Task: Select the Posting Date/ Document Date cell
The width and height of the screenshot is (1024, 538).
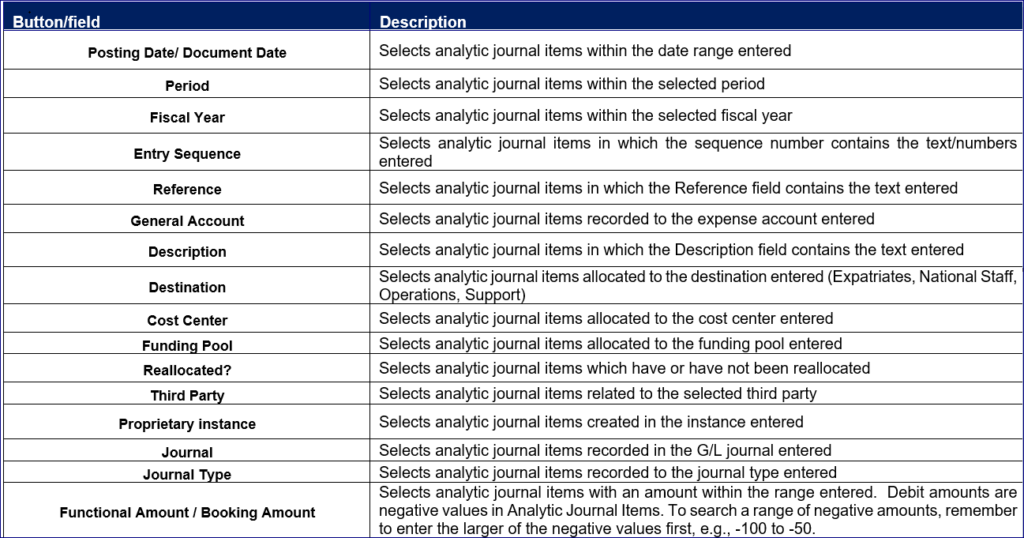Action: 187,52
